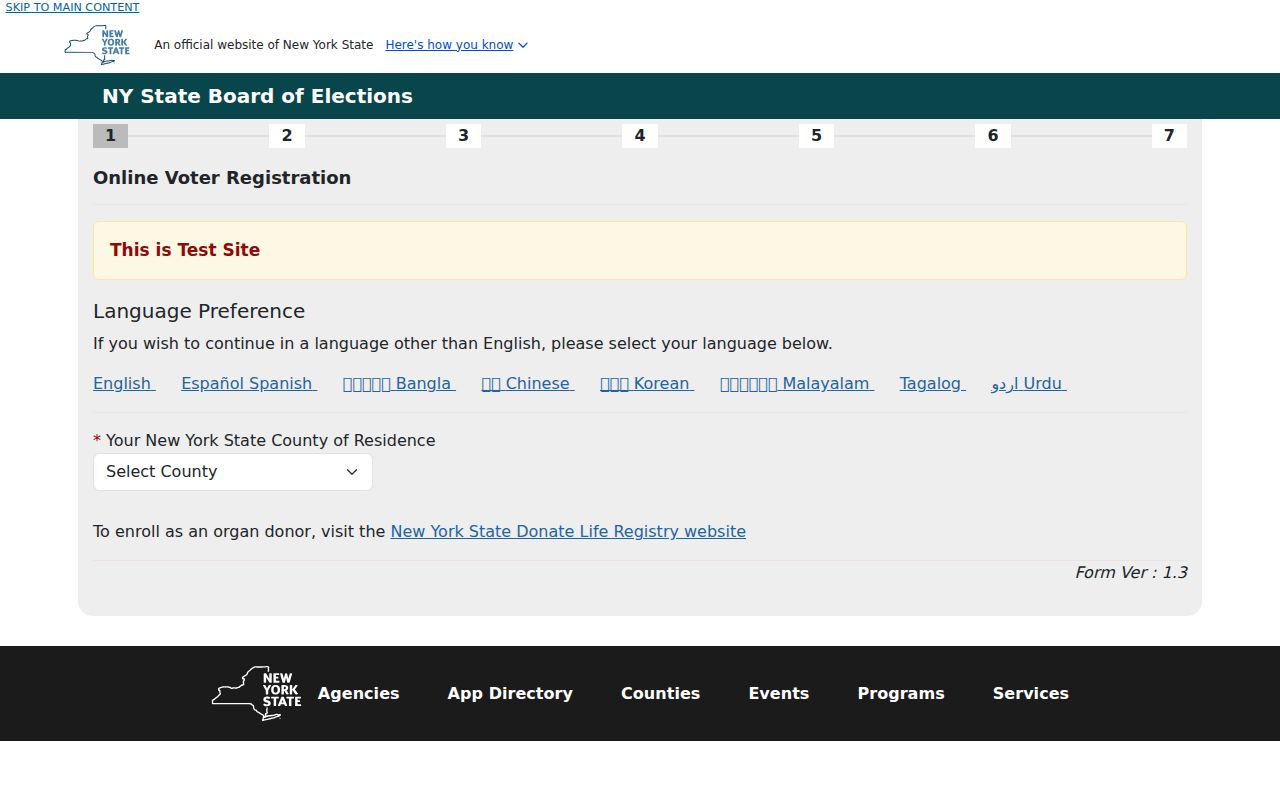Choose Español Spanish language link
Viewport: 1280px width, 800px height.
[x=249, y=383]
